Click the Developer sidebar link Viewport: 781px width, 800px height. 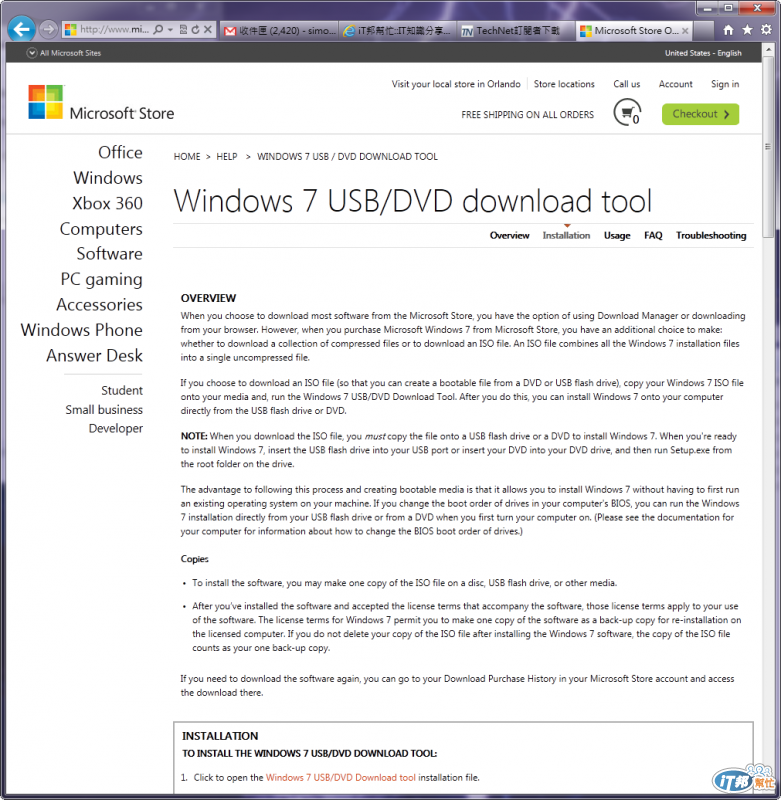116,429
